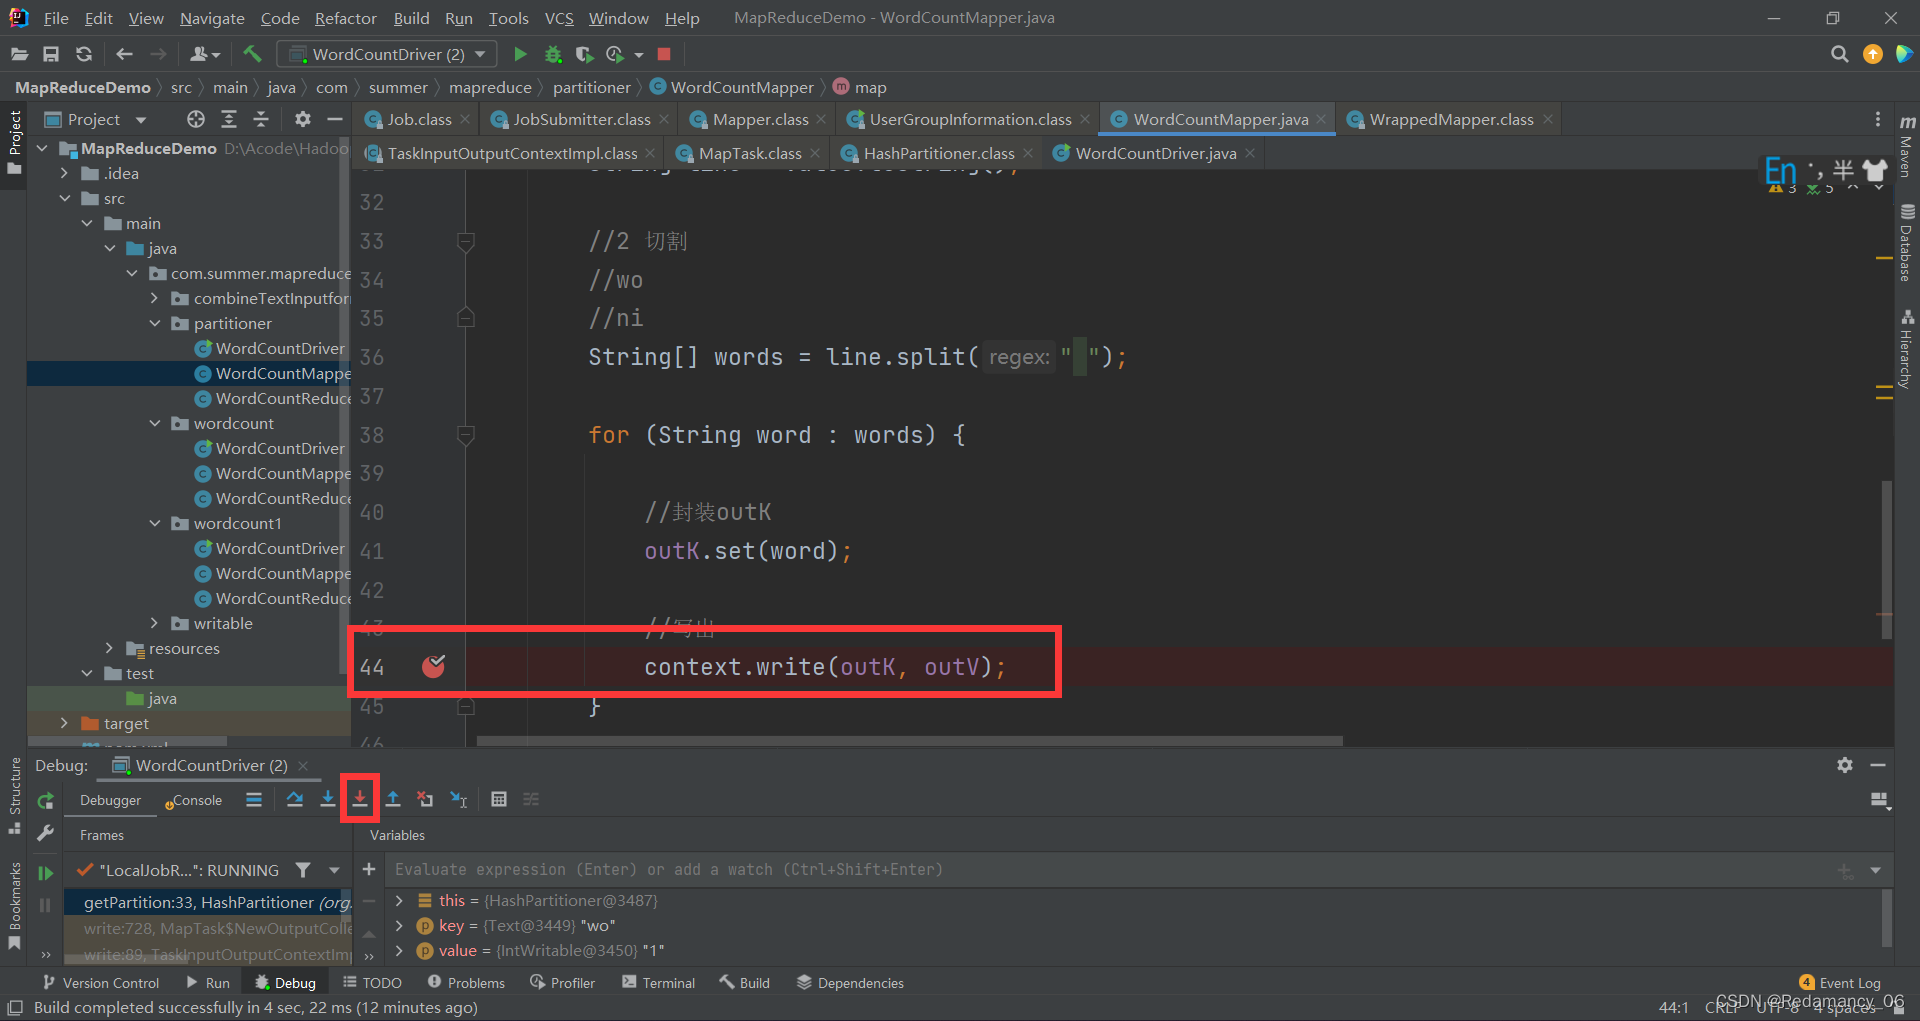Expand the combineTextInputformat package
The height and width of the screenshot is (1021, 1920).
(154, 298)
